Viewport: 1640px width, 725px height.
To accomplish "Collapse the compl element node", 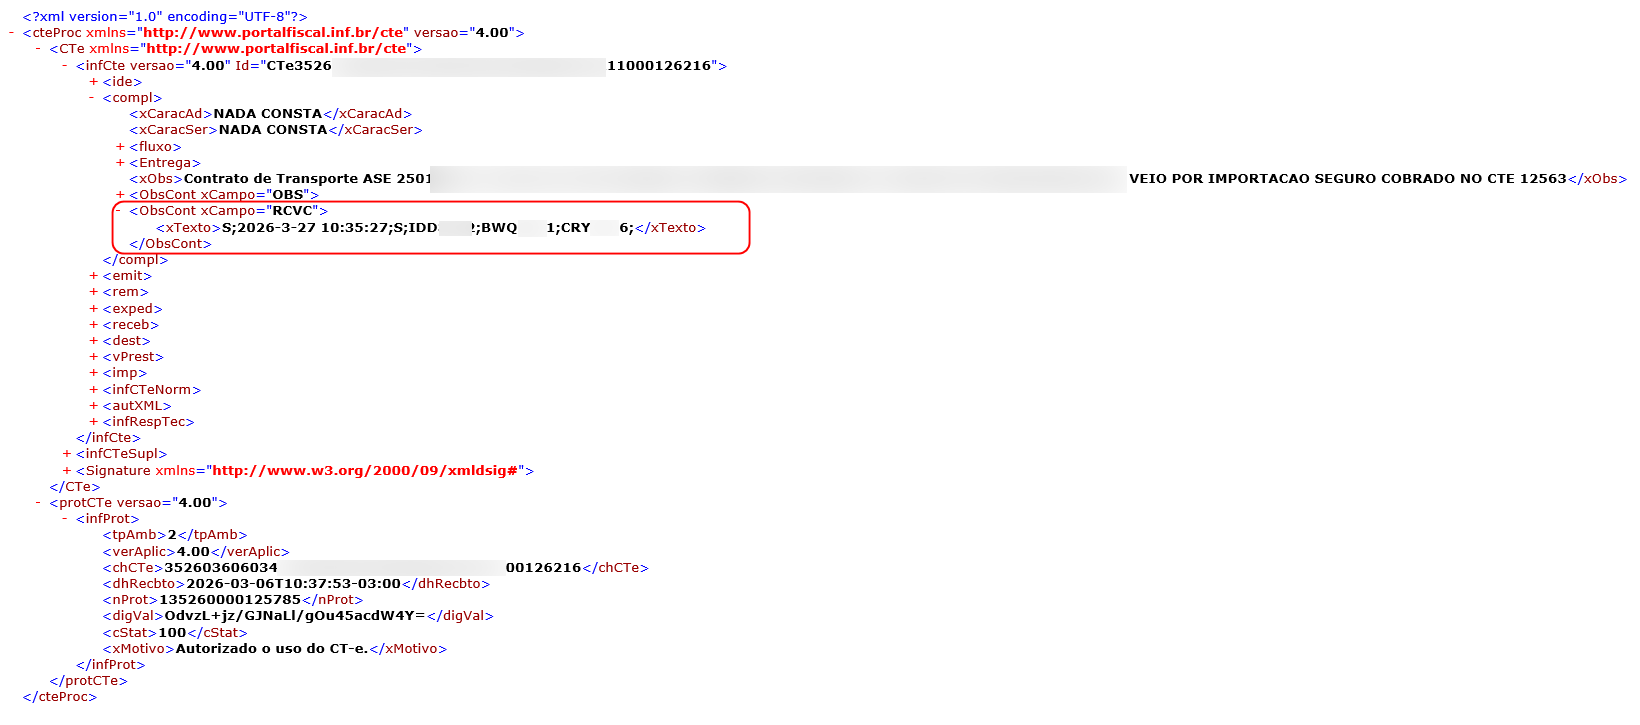I will (94, 98).
